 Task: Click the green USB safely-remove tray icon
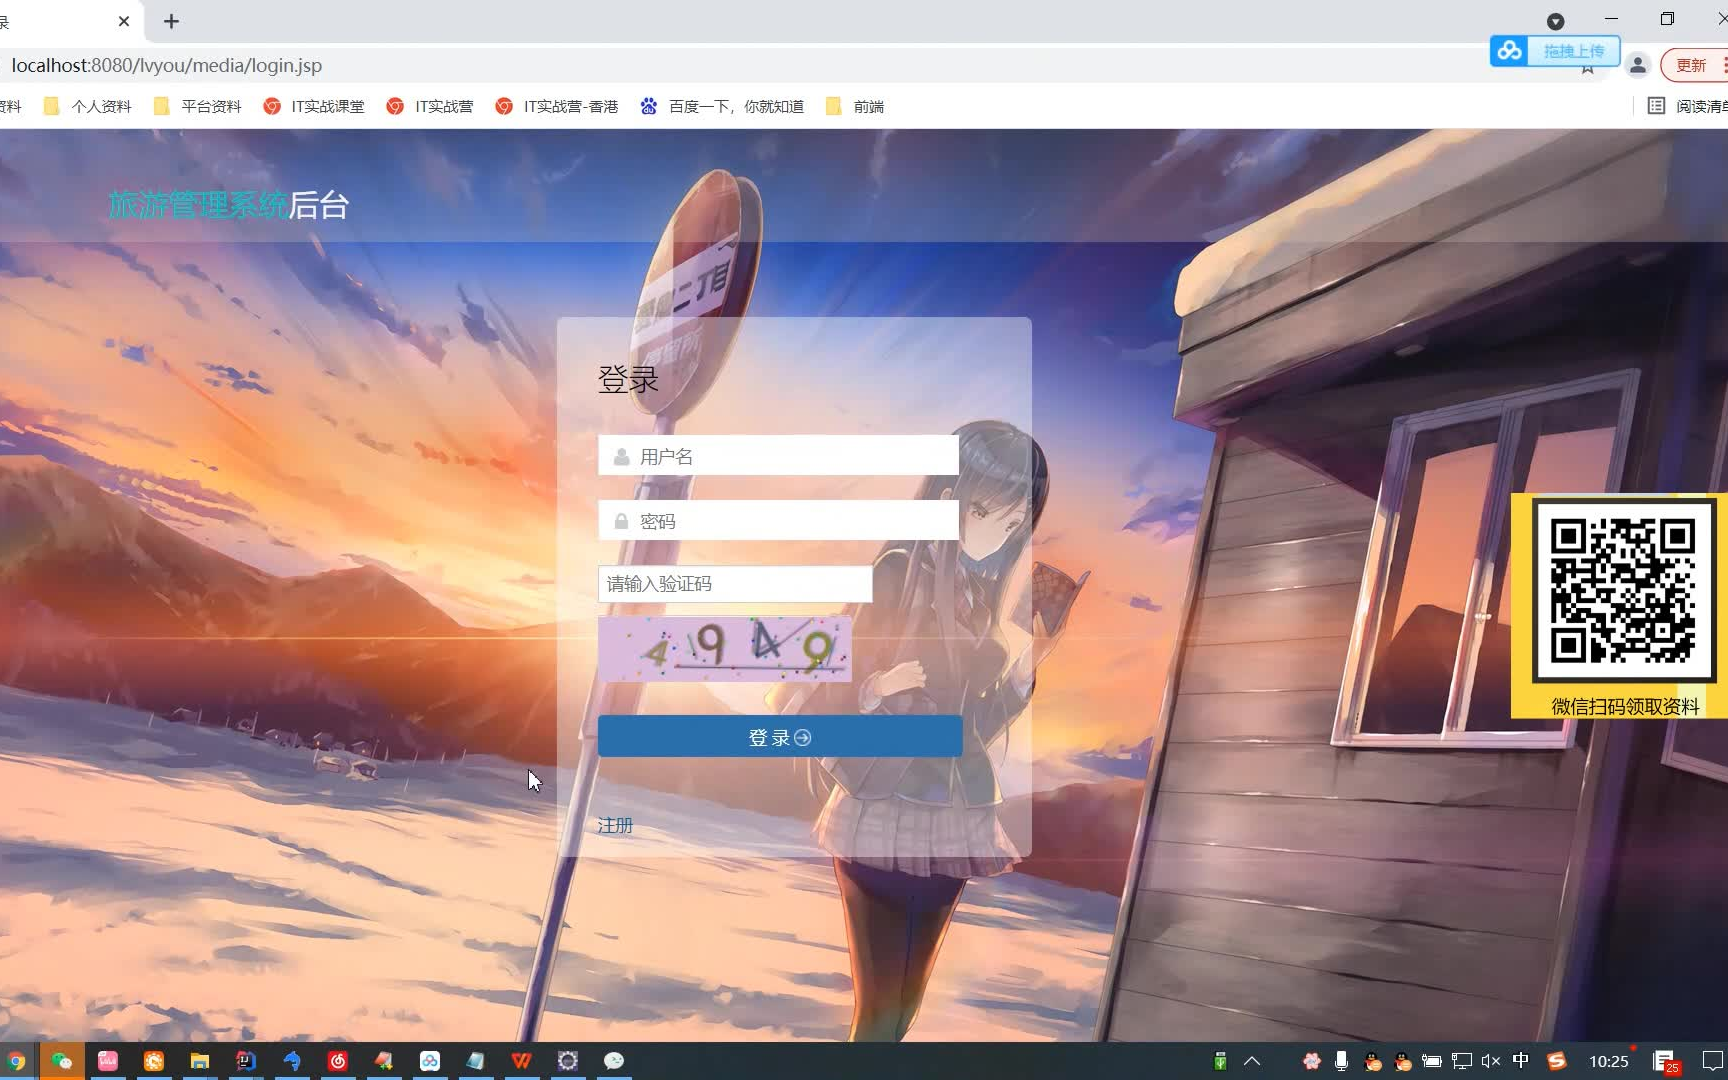[x=1220, y=1061]
